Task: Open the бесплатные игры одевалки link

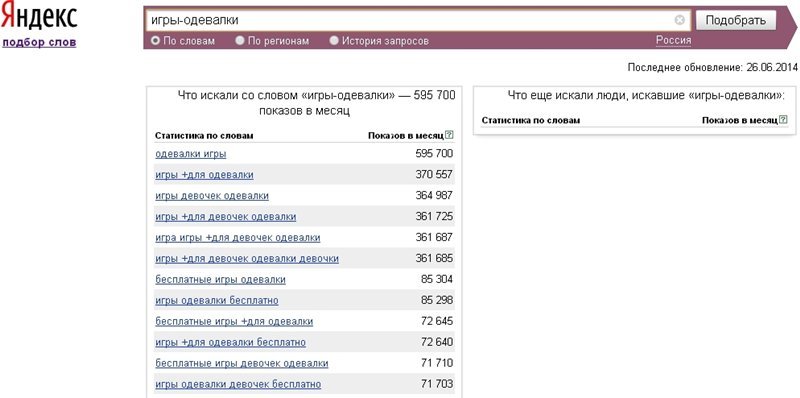Action: (220, 280)
